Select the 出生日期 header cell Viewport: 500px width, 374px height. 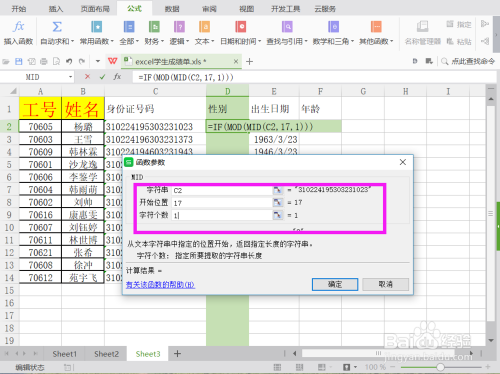(274, 108)
